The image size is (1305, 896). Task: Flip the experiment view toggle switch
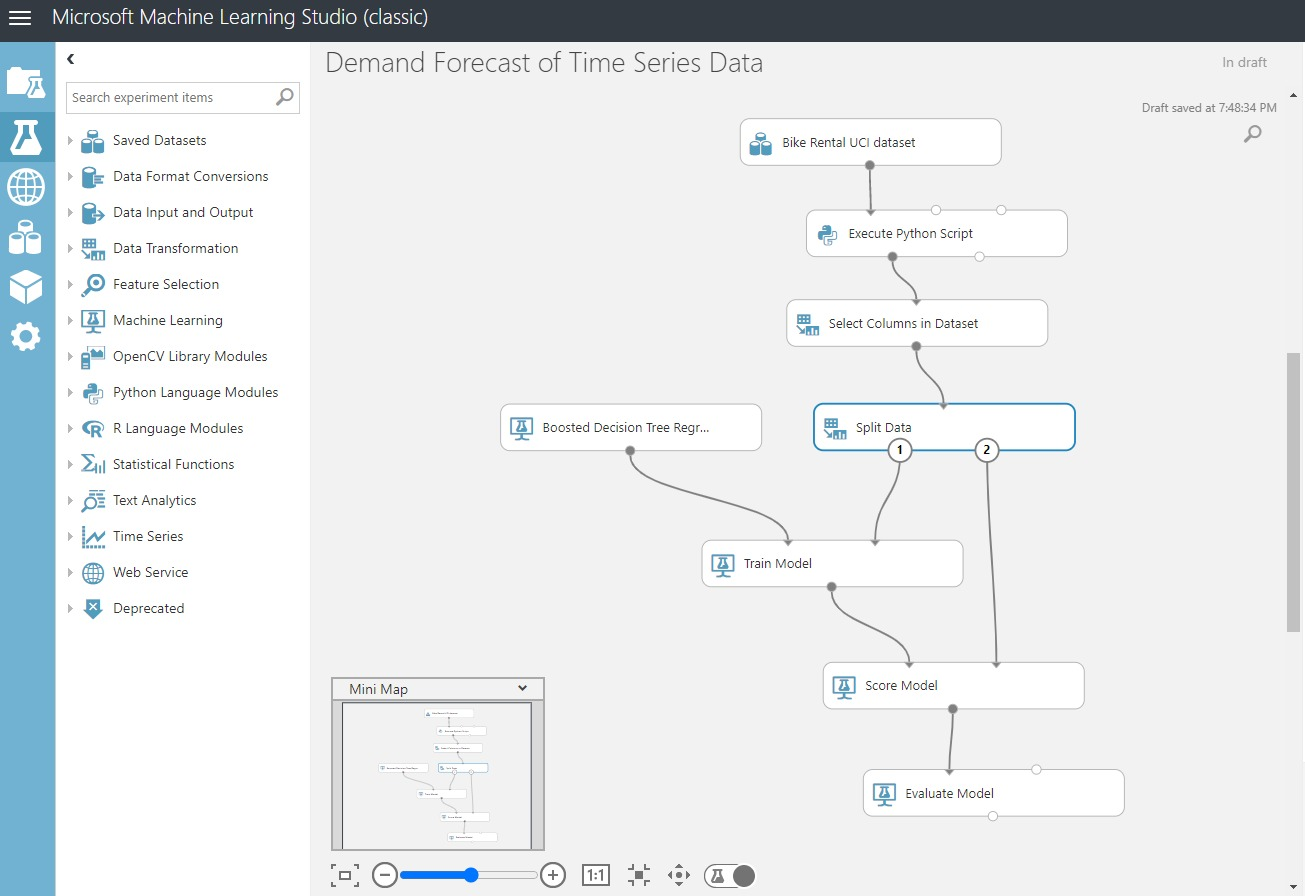point(729,875)
